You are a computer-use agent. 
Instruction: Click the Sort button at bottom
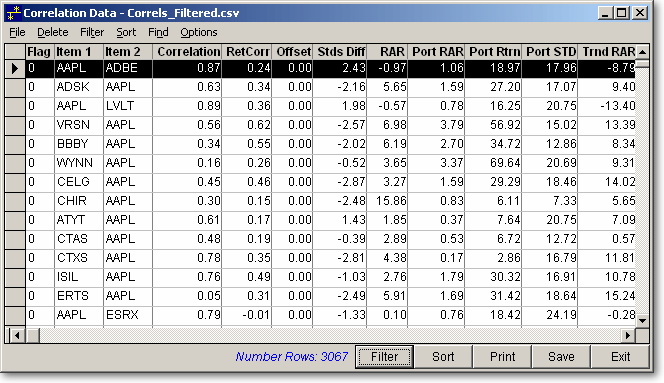pos(443,357)
